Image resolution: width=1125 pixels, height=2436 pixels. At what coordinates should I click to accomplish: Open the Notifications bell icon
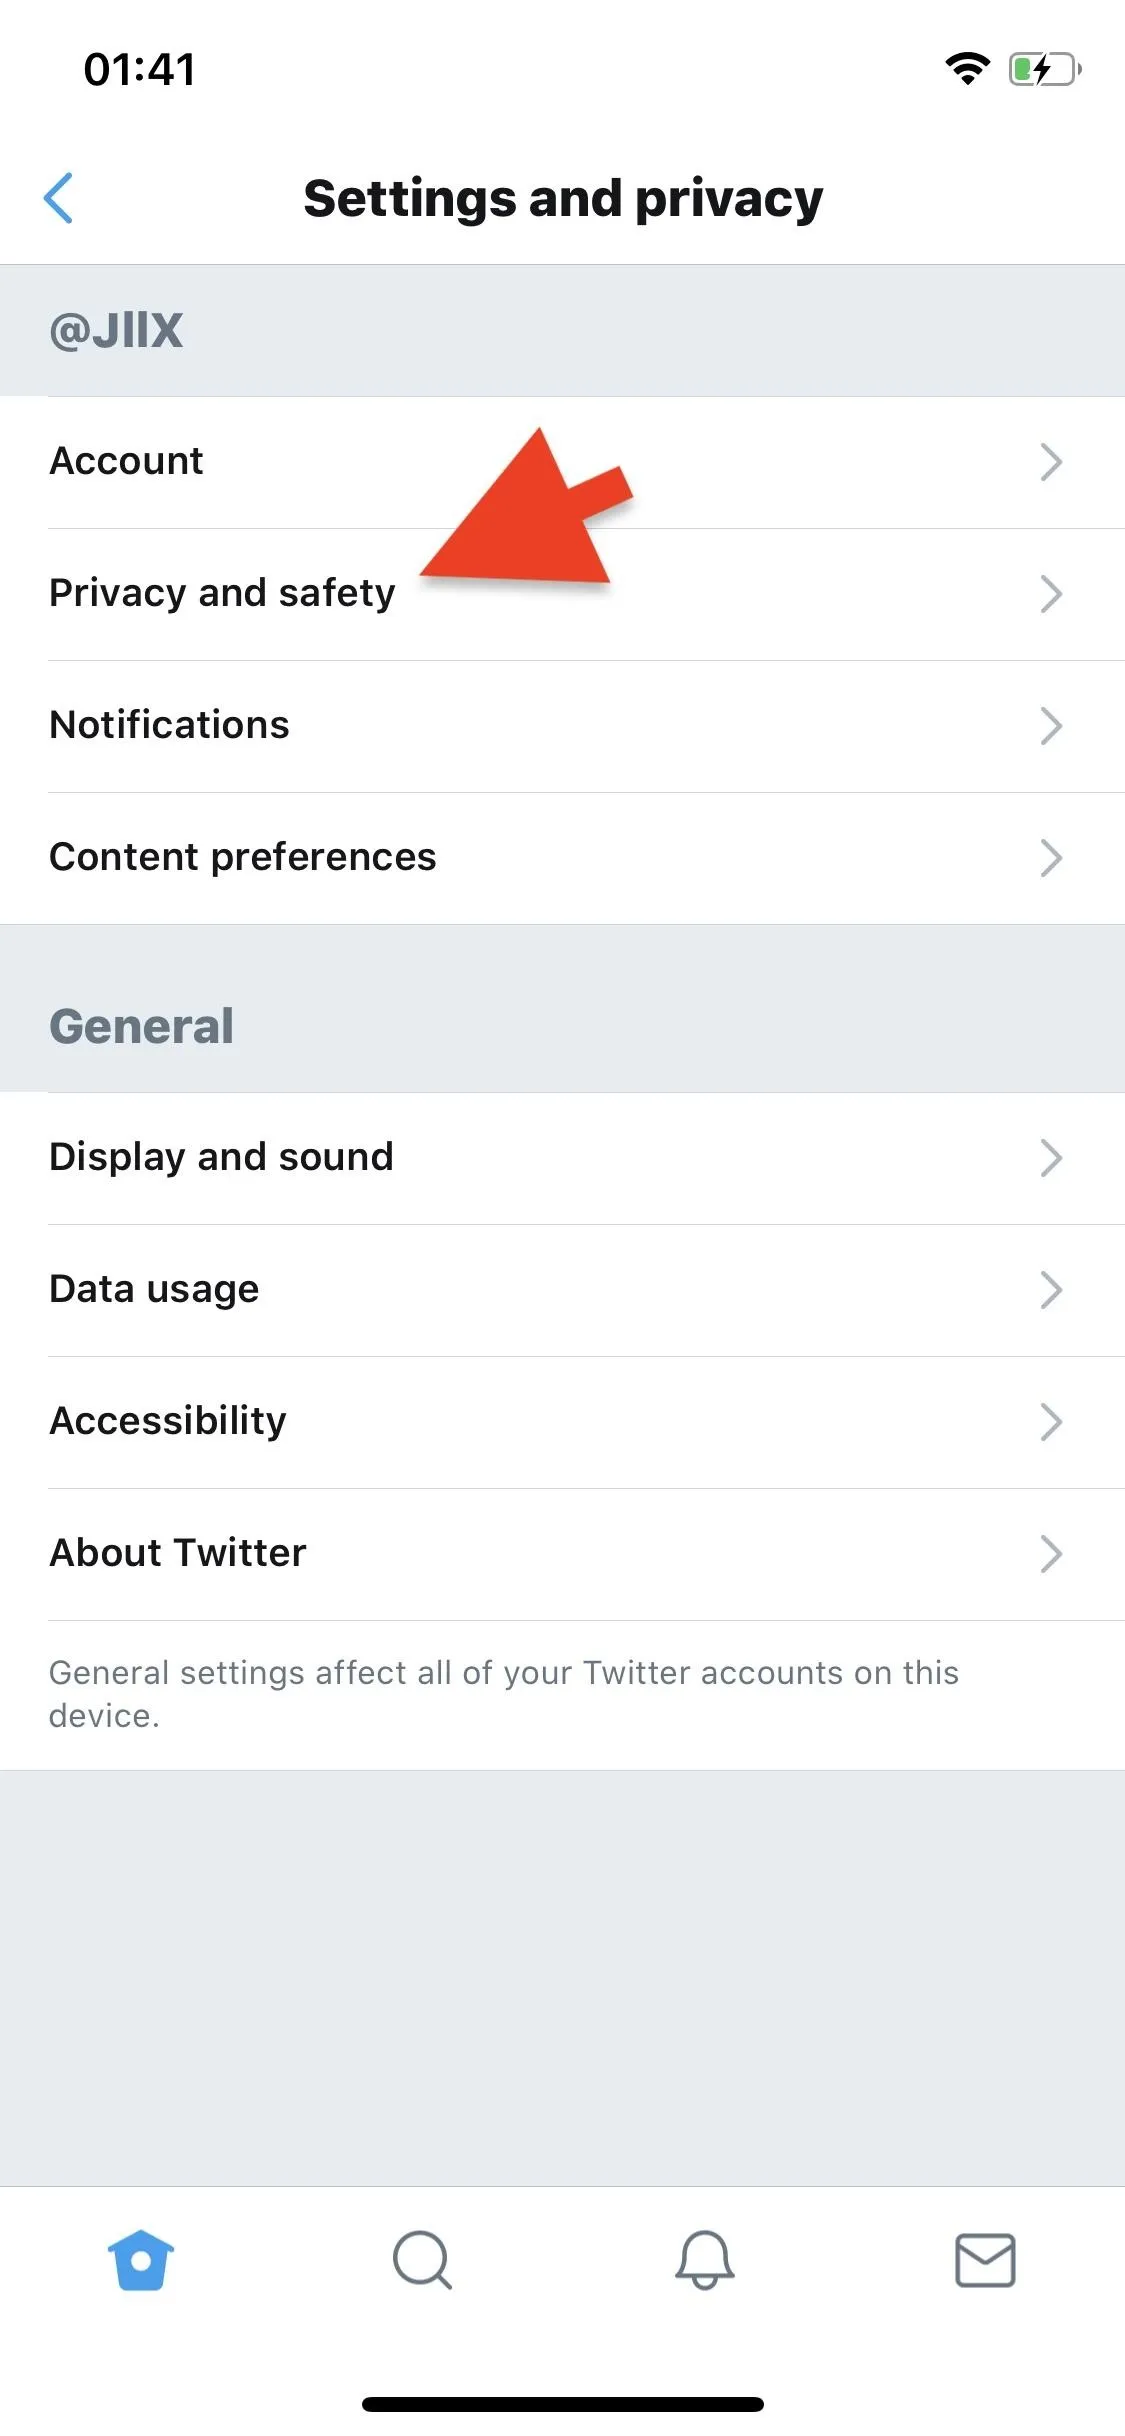pos(704,2260)
